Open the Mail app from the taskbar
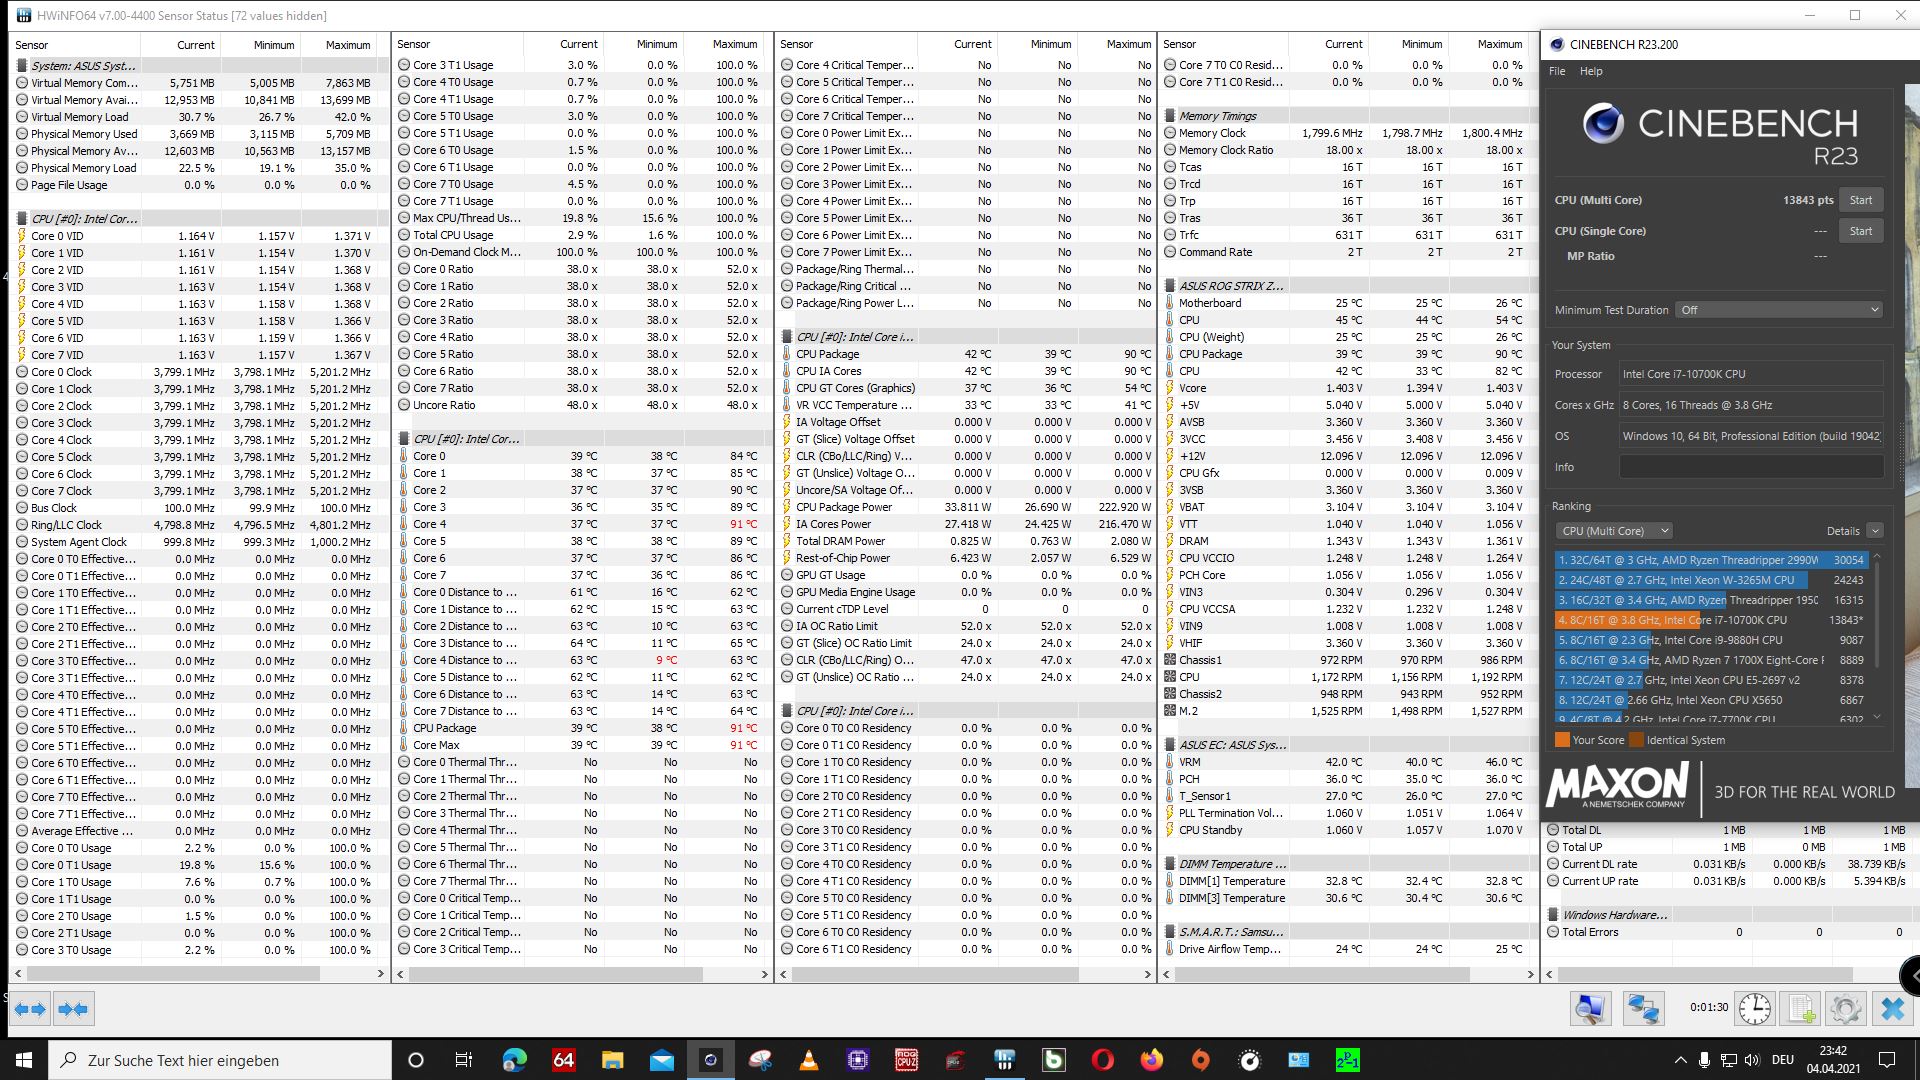 pos(661,1060)
